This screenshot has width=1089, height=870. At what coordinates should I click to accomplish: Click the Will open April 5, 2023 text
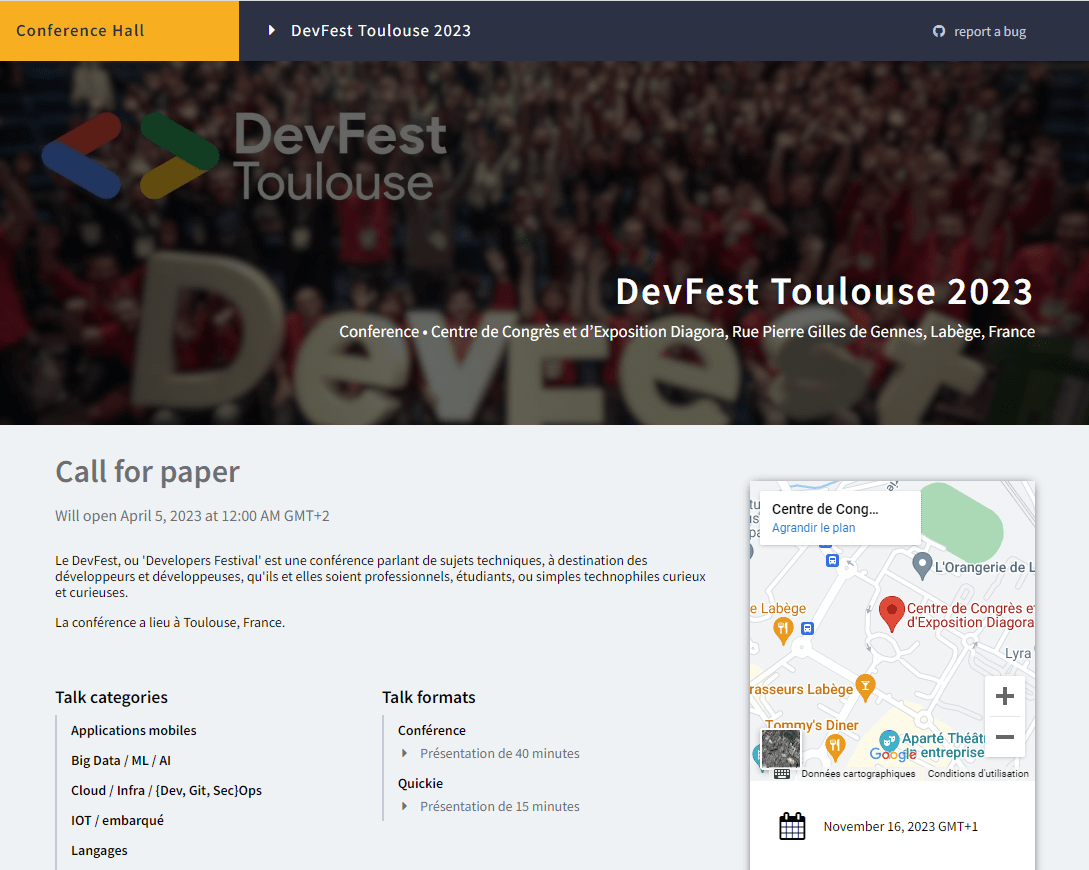(x=192, y=516)
